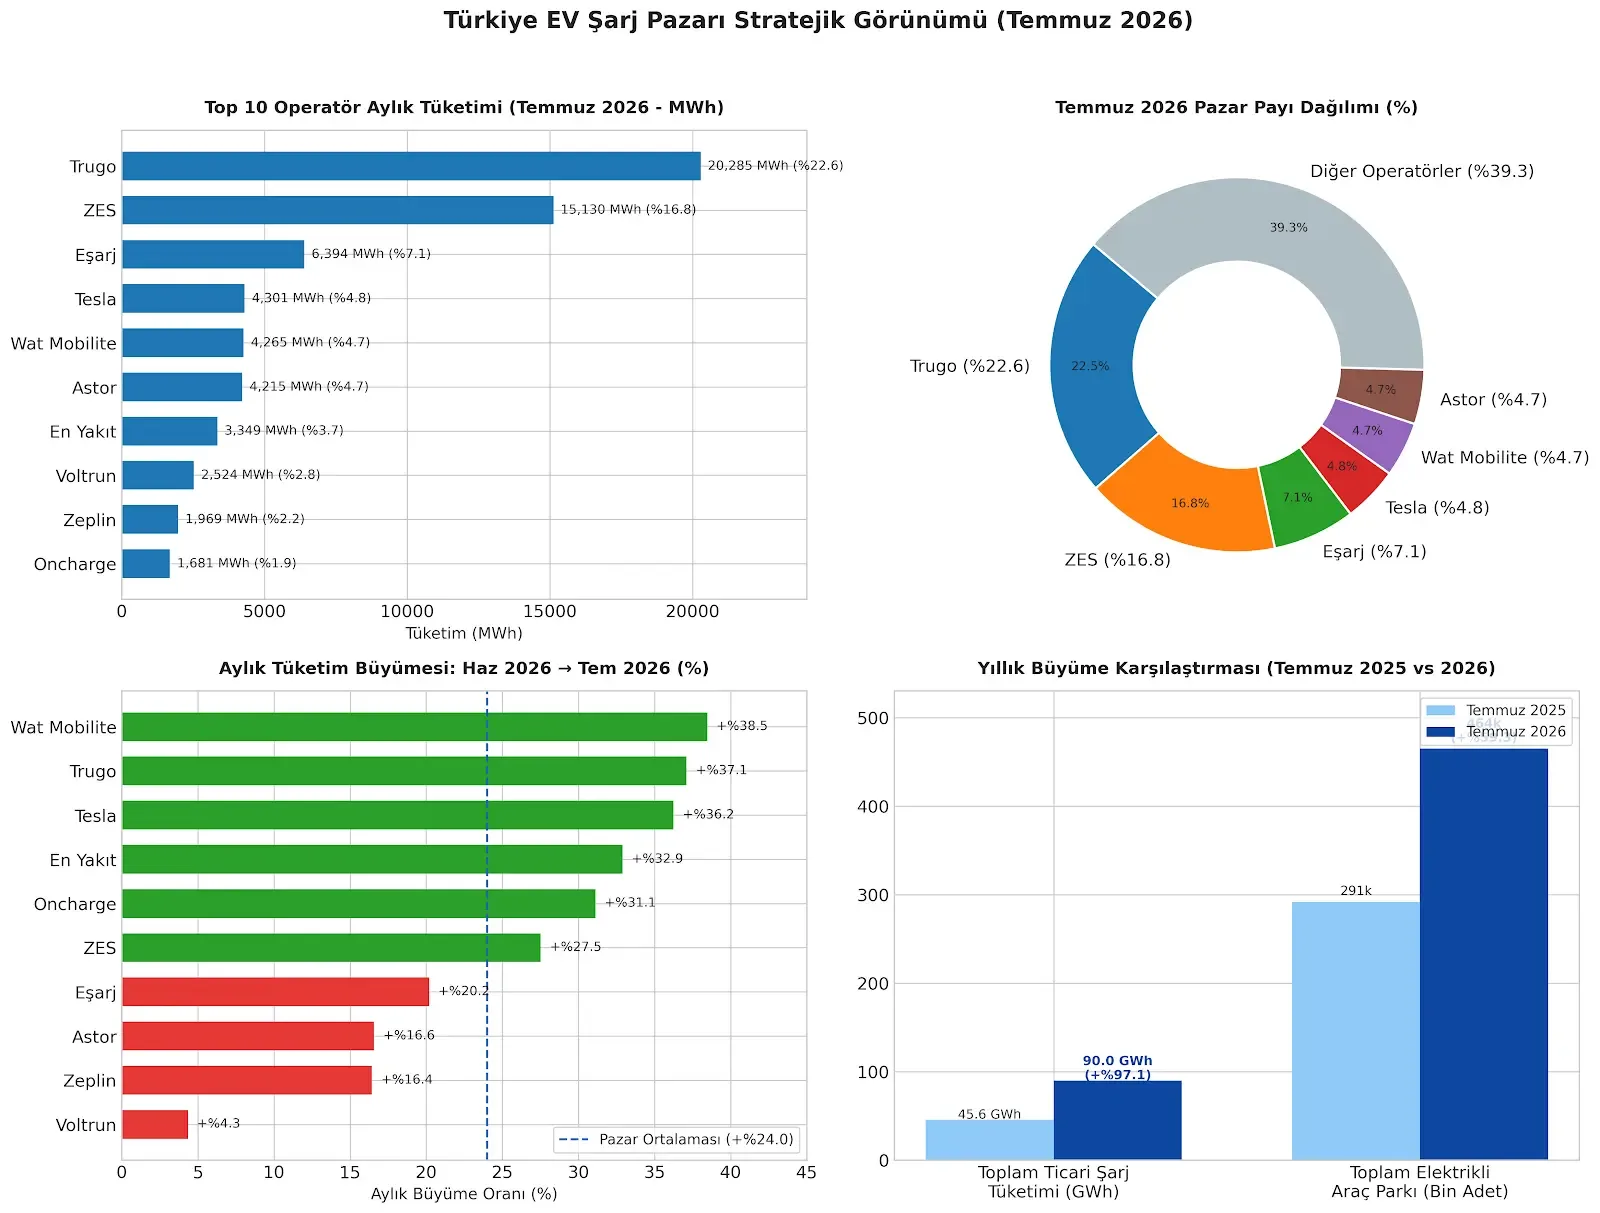
Task: Click the Tesla bar in the MWh chart
Action: point(183,298)
